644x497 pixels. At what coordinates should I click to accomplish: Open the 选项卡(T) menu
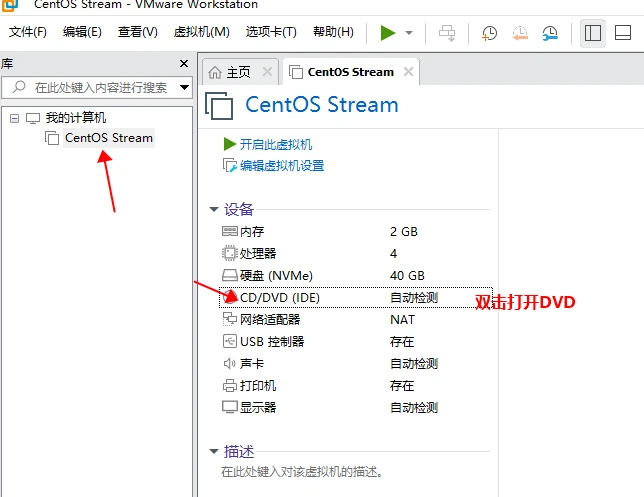(271, 32)
